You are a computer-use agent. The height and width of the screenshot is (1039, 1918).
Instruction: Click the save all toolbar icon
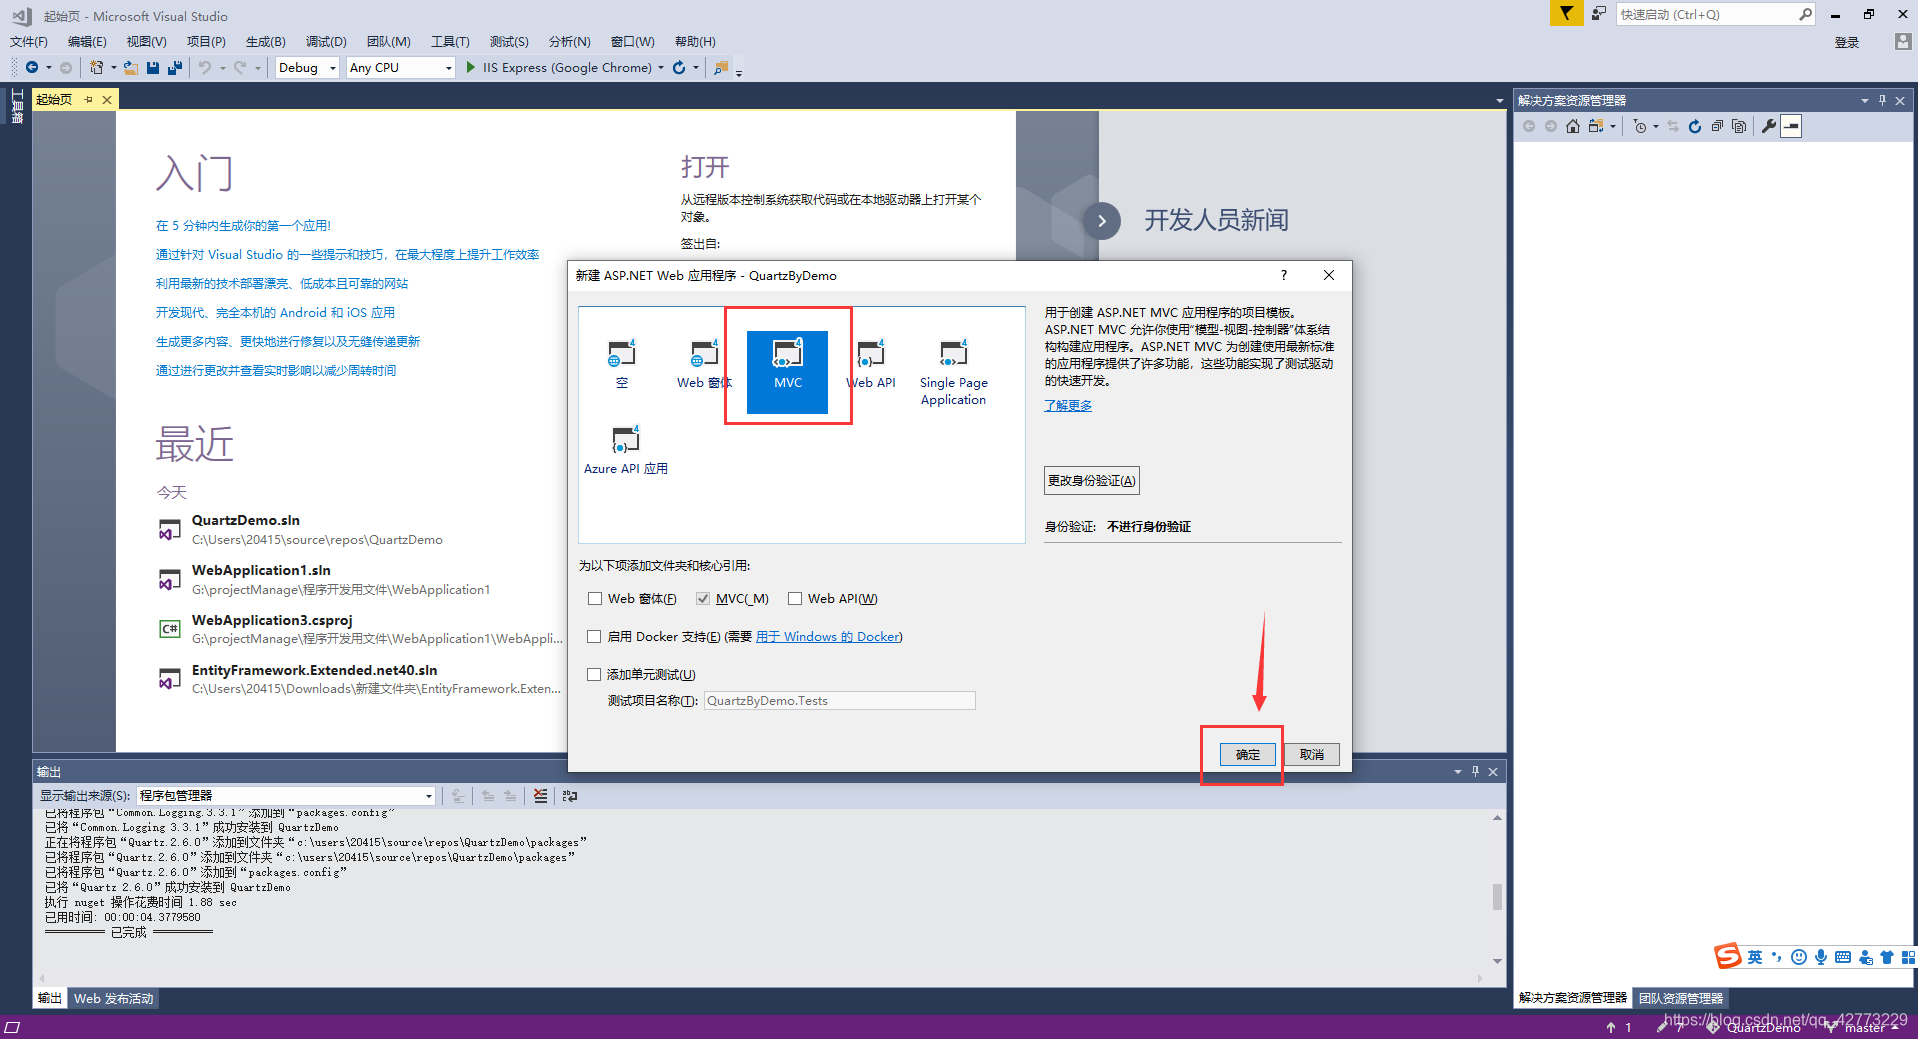click(175, 67)
